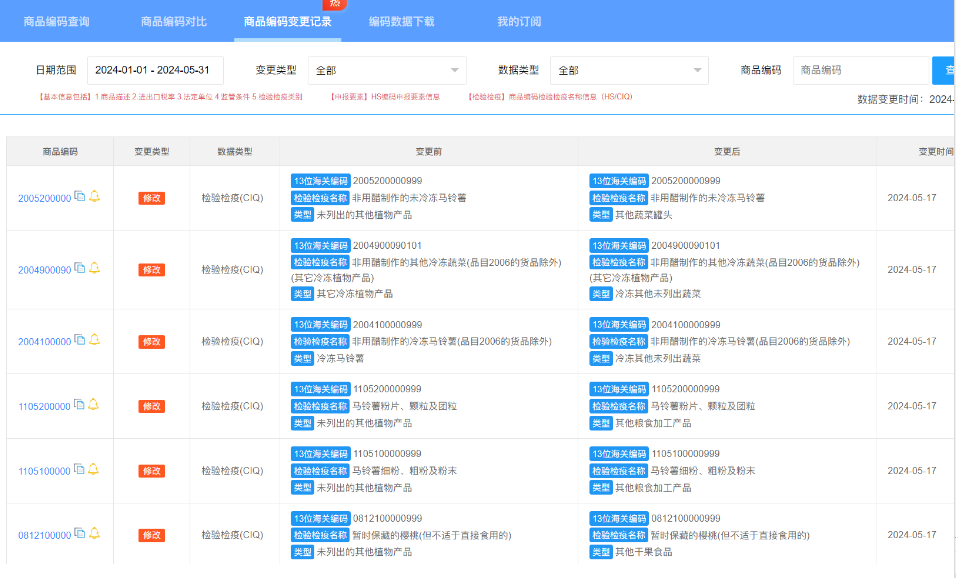Image resolution: width=956 pixels, height=578 pixels.
Task: Click the 数据类型 column header
Action: tap(235, 151)
